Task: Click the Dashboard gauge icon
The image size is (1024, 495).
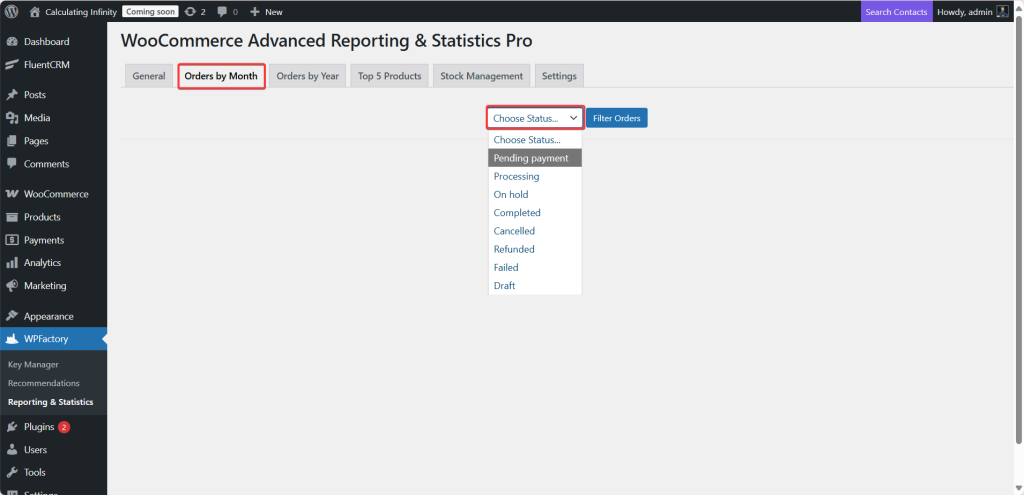Action: (12, 42)
